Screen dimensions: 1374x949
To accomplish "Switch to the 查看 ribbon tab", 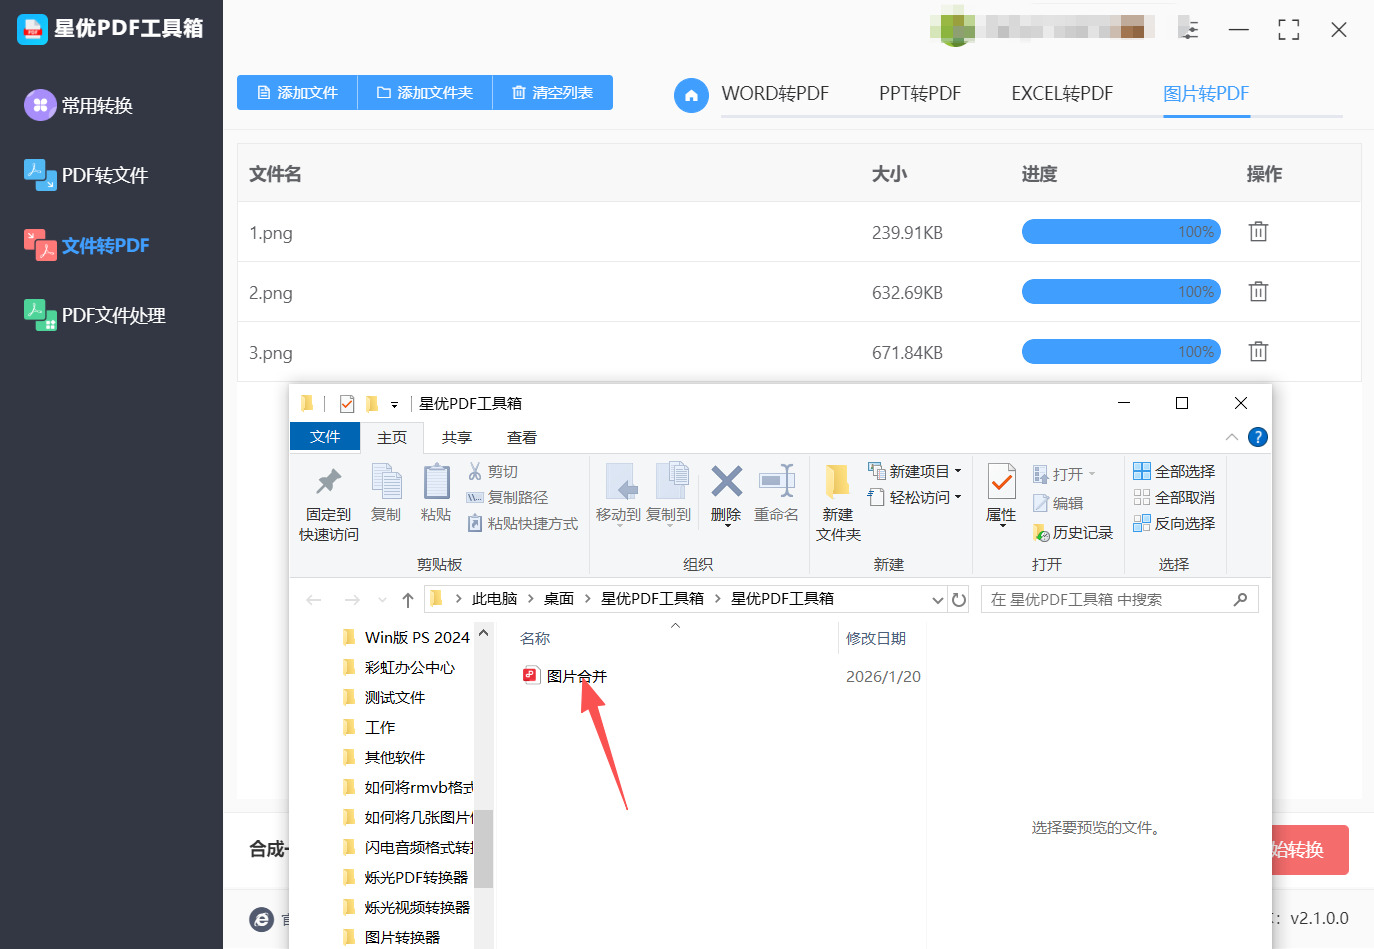I will click(x=522, y=438).
